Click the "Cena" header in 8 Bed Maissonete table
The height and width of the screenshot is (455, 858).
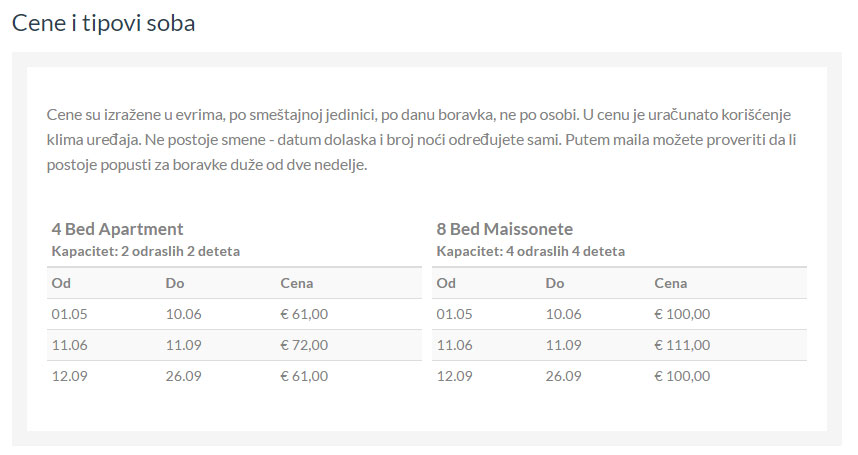click(x=671, y=283)
